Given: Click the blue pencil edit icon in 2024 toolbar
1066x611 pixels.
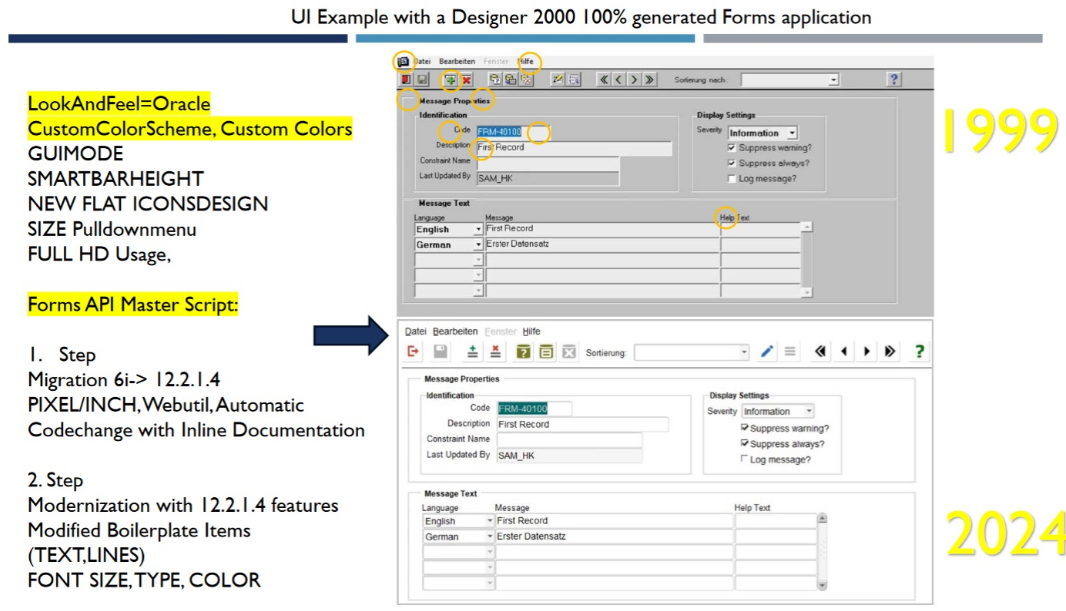Looking at the screenshot, I should click(767, 352).
